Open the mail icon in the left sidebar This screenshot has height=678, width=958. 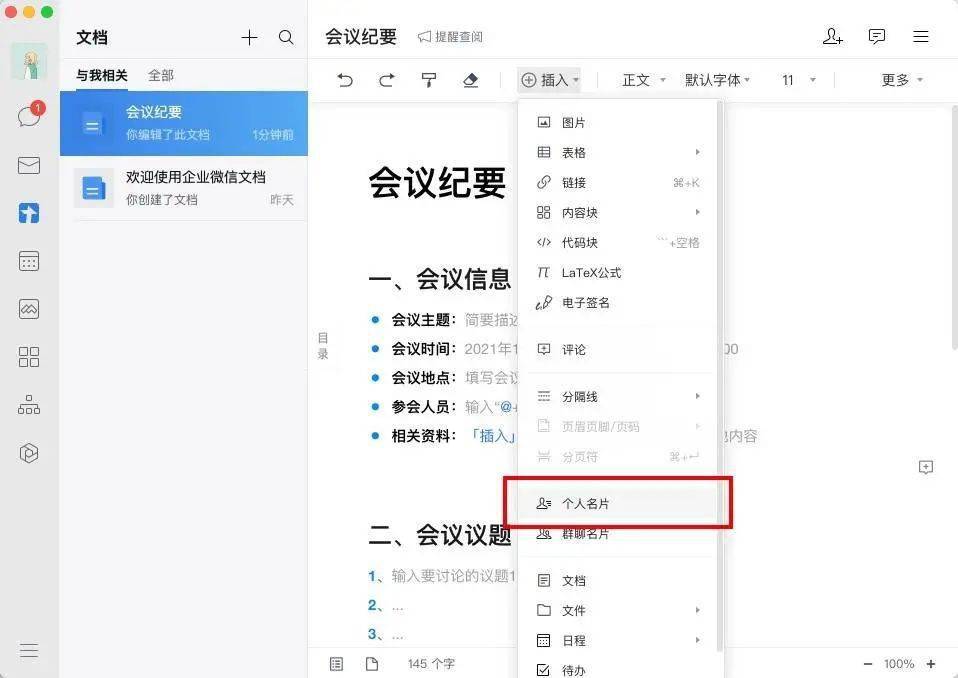coord(28,165)
